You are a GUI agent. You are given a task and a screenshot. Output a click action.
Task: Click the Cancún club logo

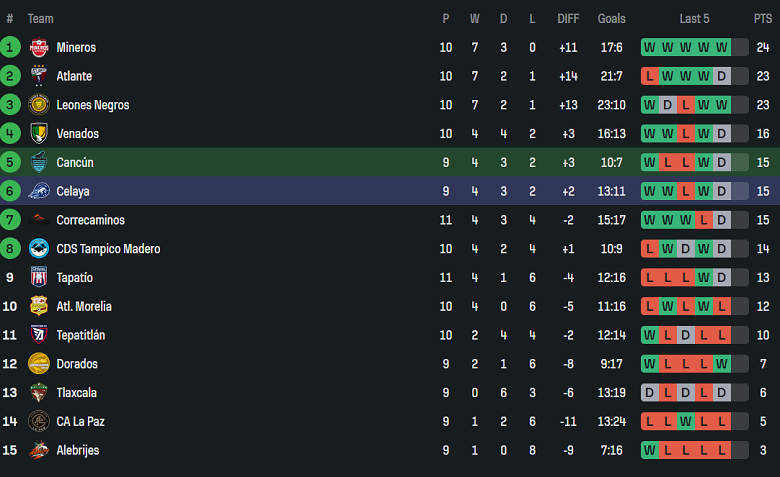[39, 162]
